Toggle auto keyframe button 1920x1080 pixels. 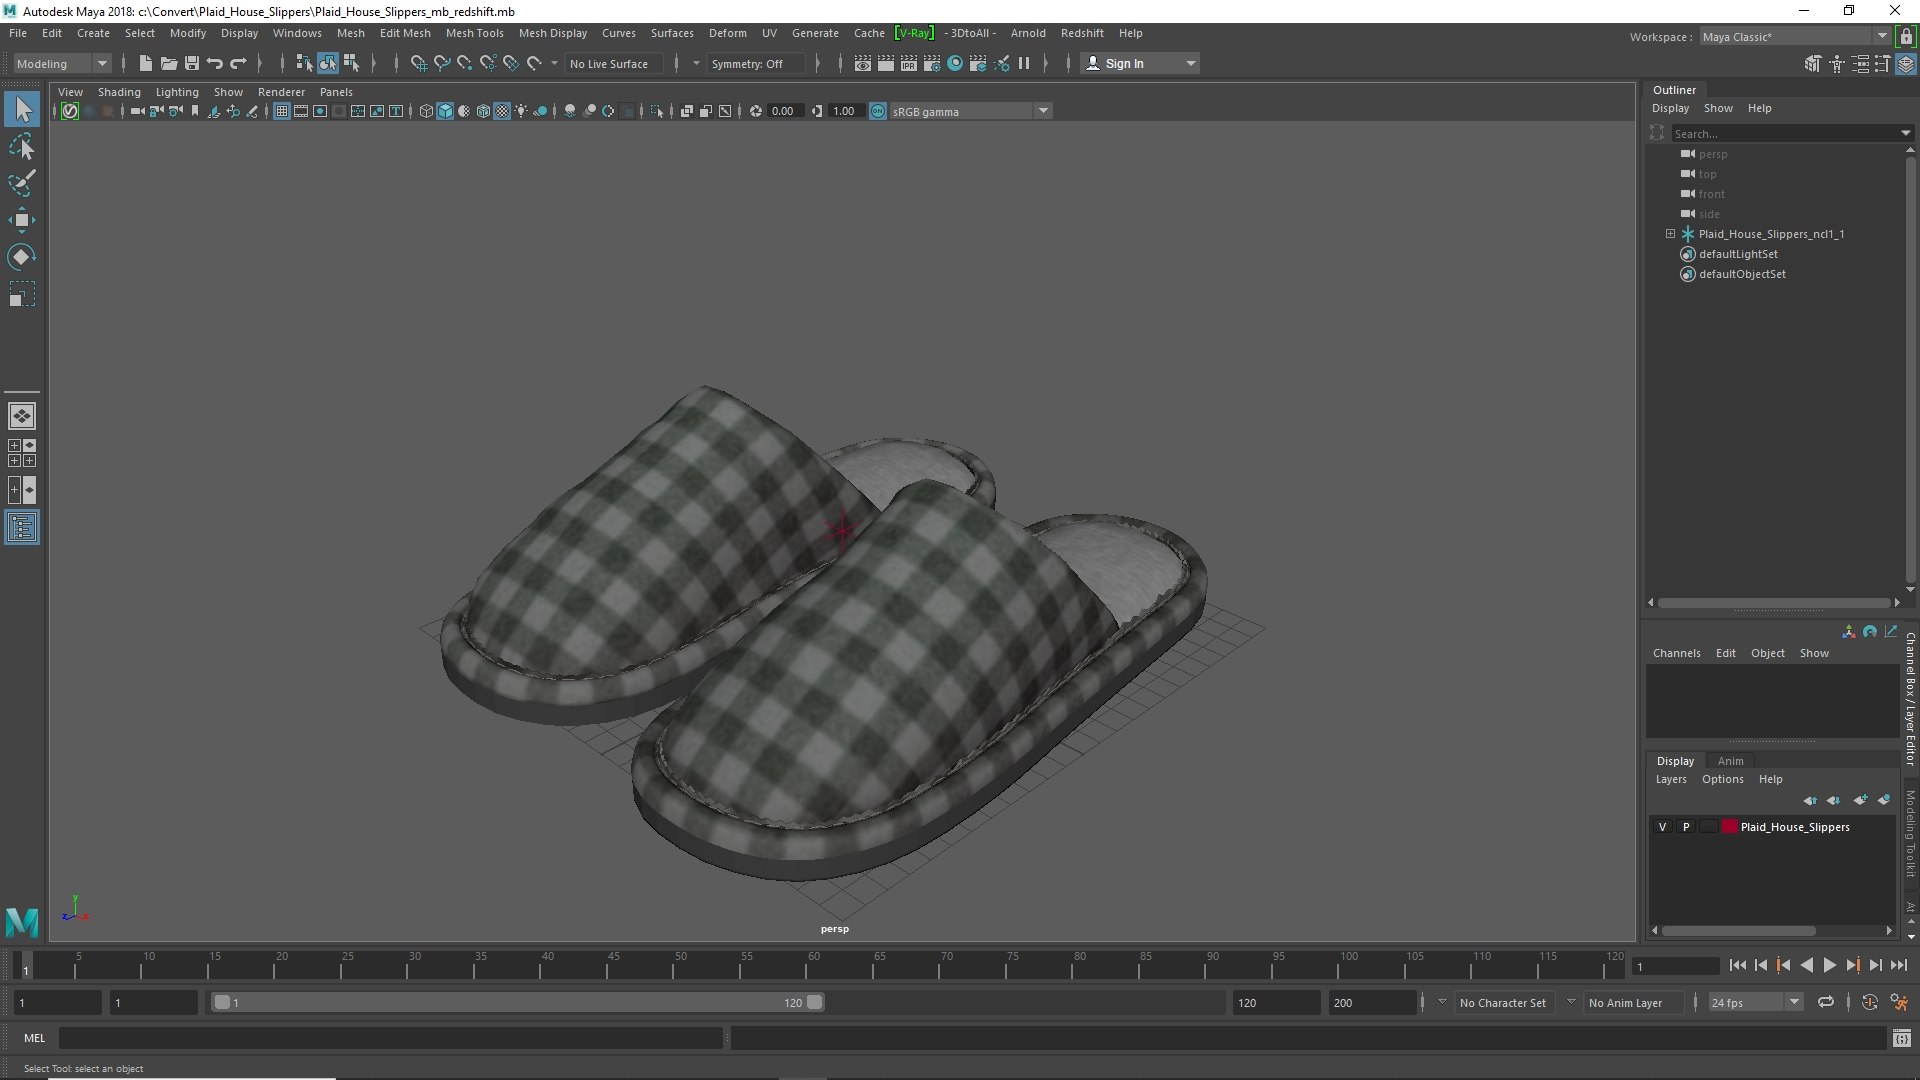1869,1002
